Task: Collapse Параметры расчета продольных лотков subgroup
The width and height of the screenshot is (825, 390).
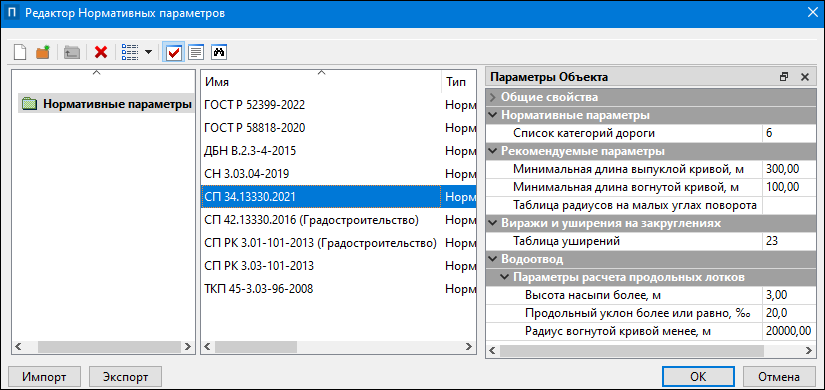Action: (505, 277)
